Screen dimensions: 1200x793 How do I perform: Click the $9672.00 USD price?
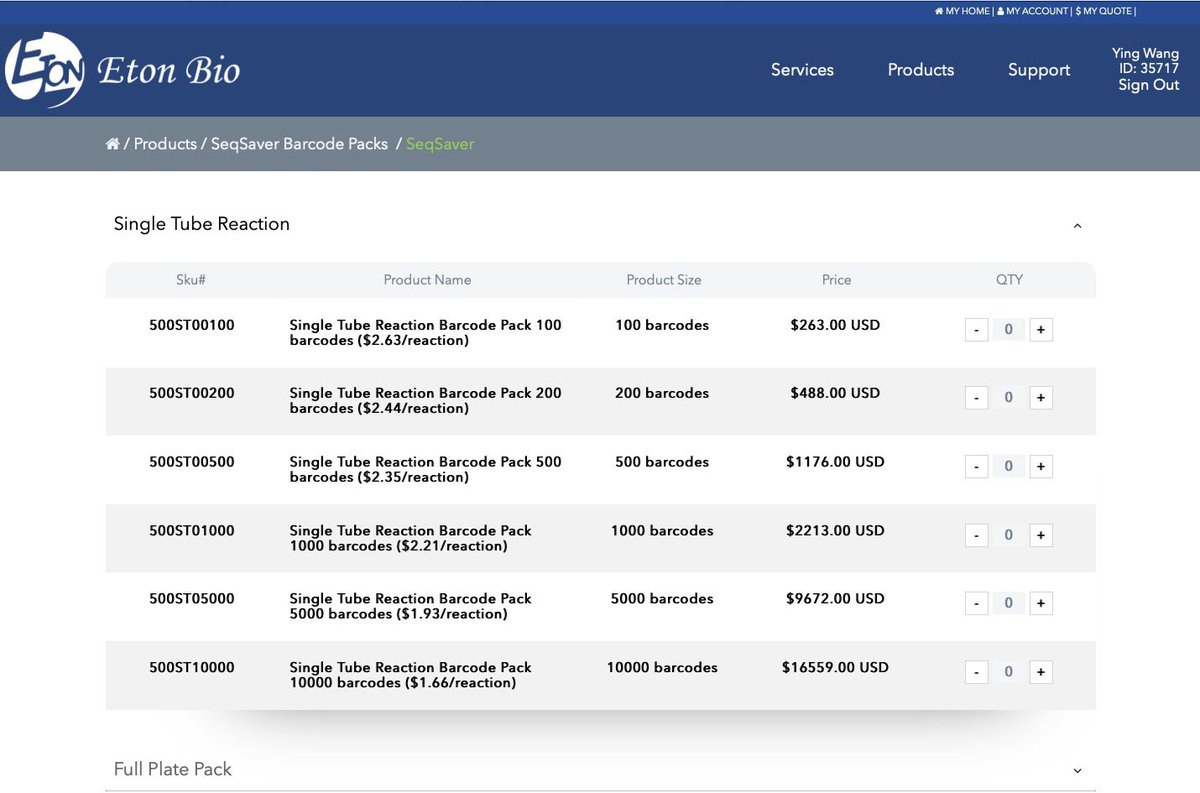click(835, 599)
